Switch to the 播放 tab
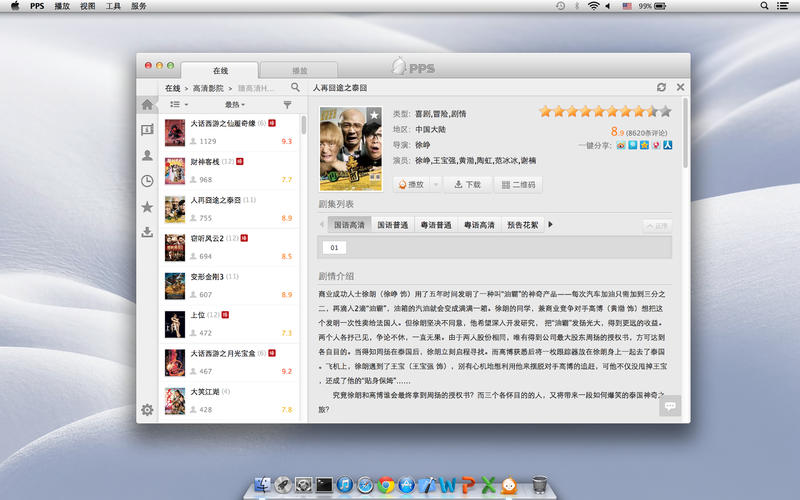This screenshot has height=500, width=800. coord(299,70)
